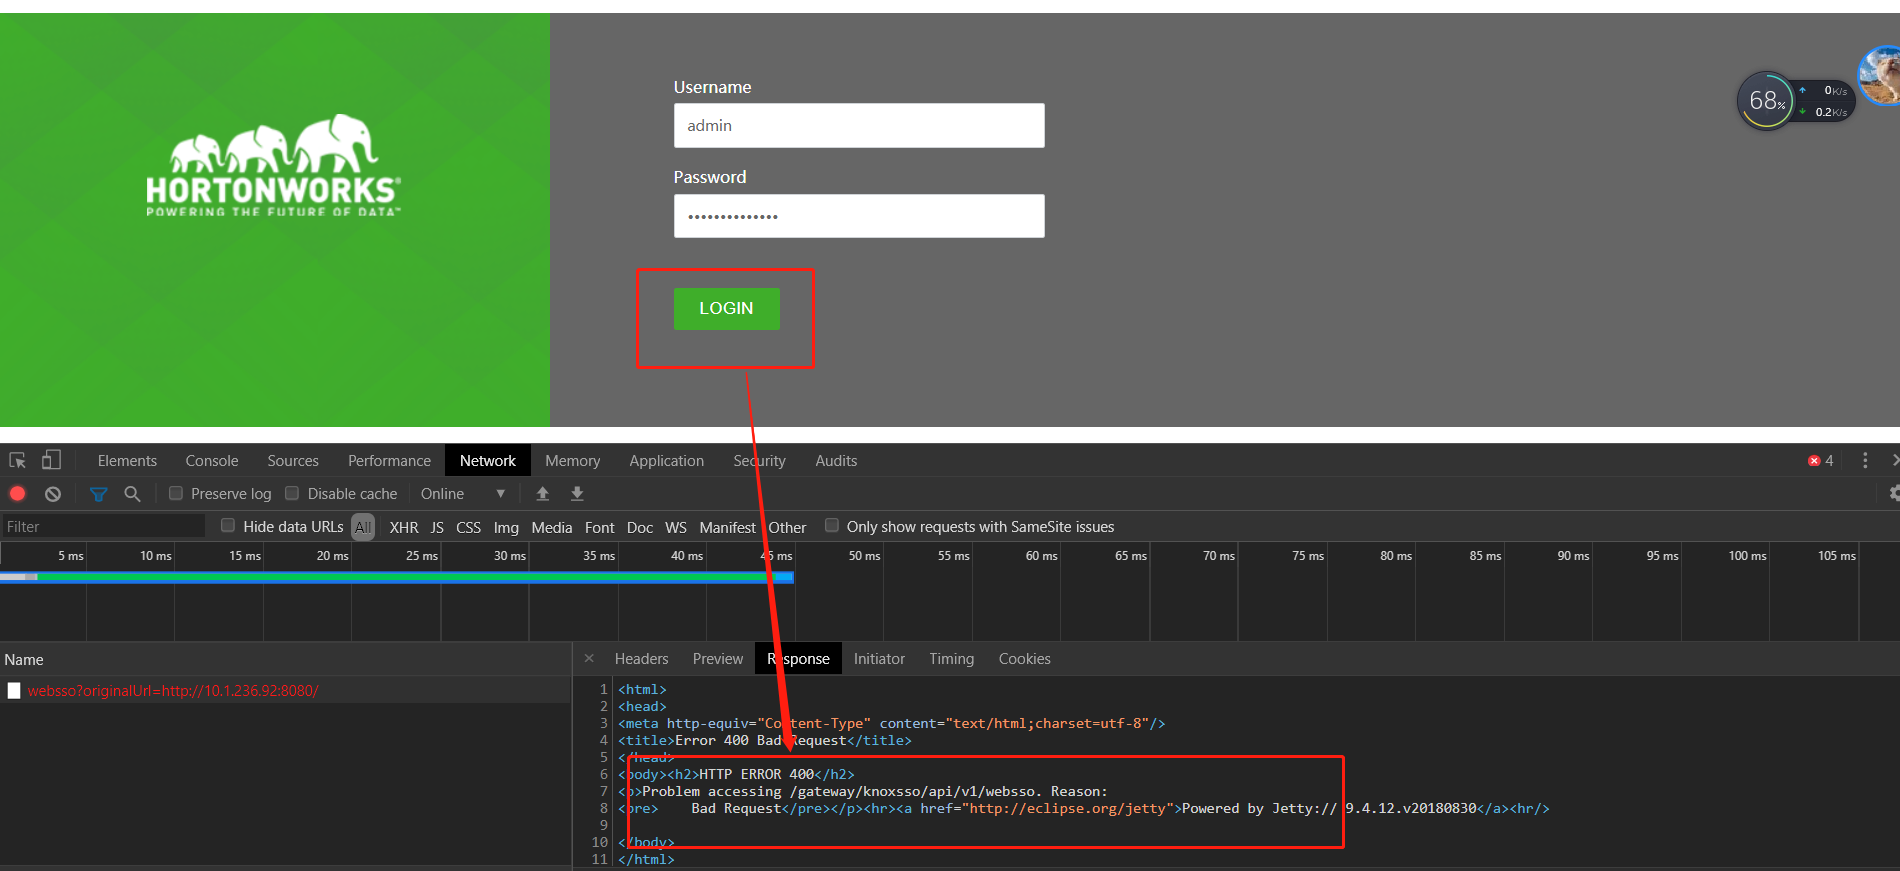Image resolution: width=1900 pixels, height=871 pixels.
Task: Filter requests by WS
Action: click(676, 527)
